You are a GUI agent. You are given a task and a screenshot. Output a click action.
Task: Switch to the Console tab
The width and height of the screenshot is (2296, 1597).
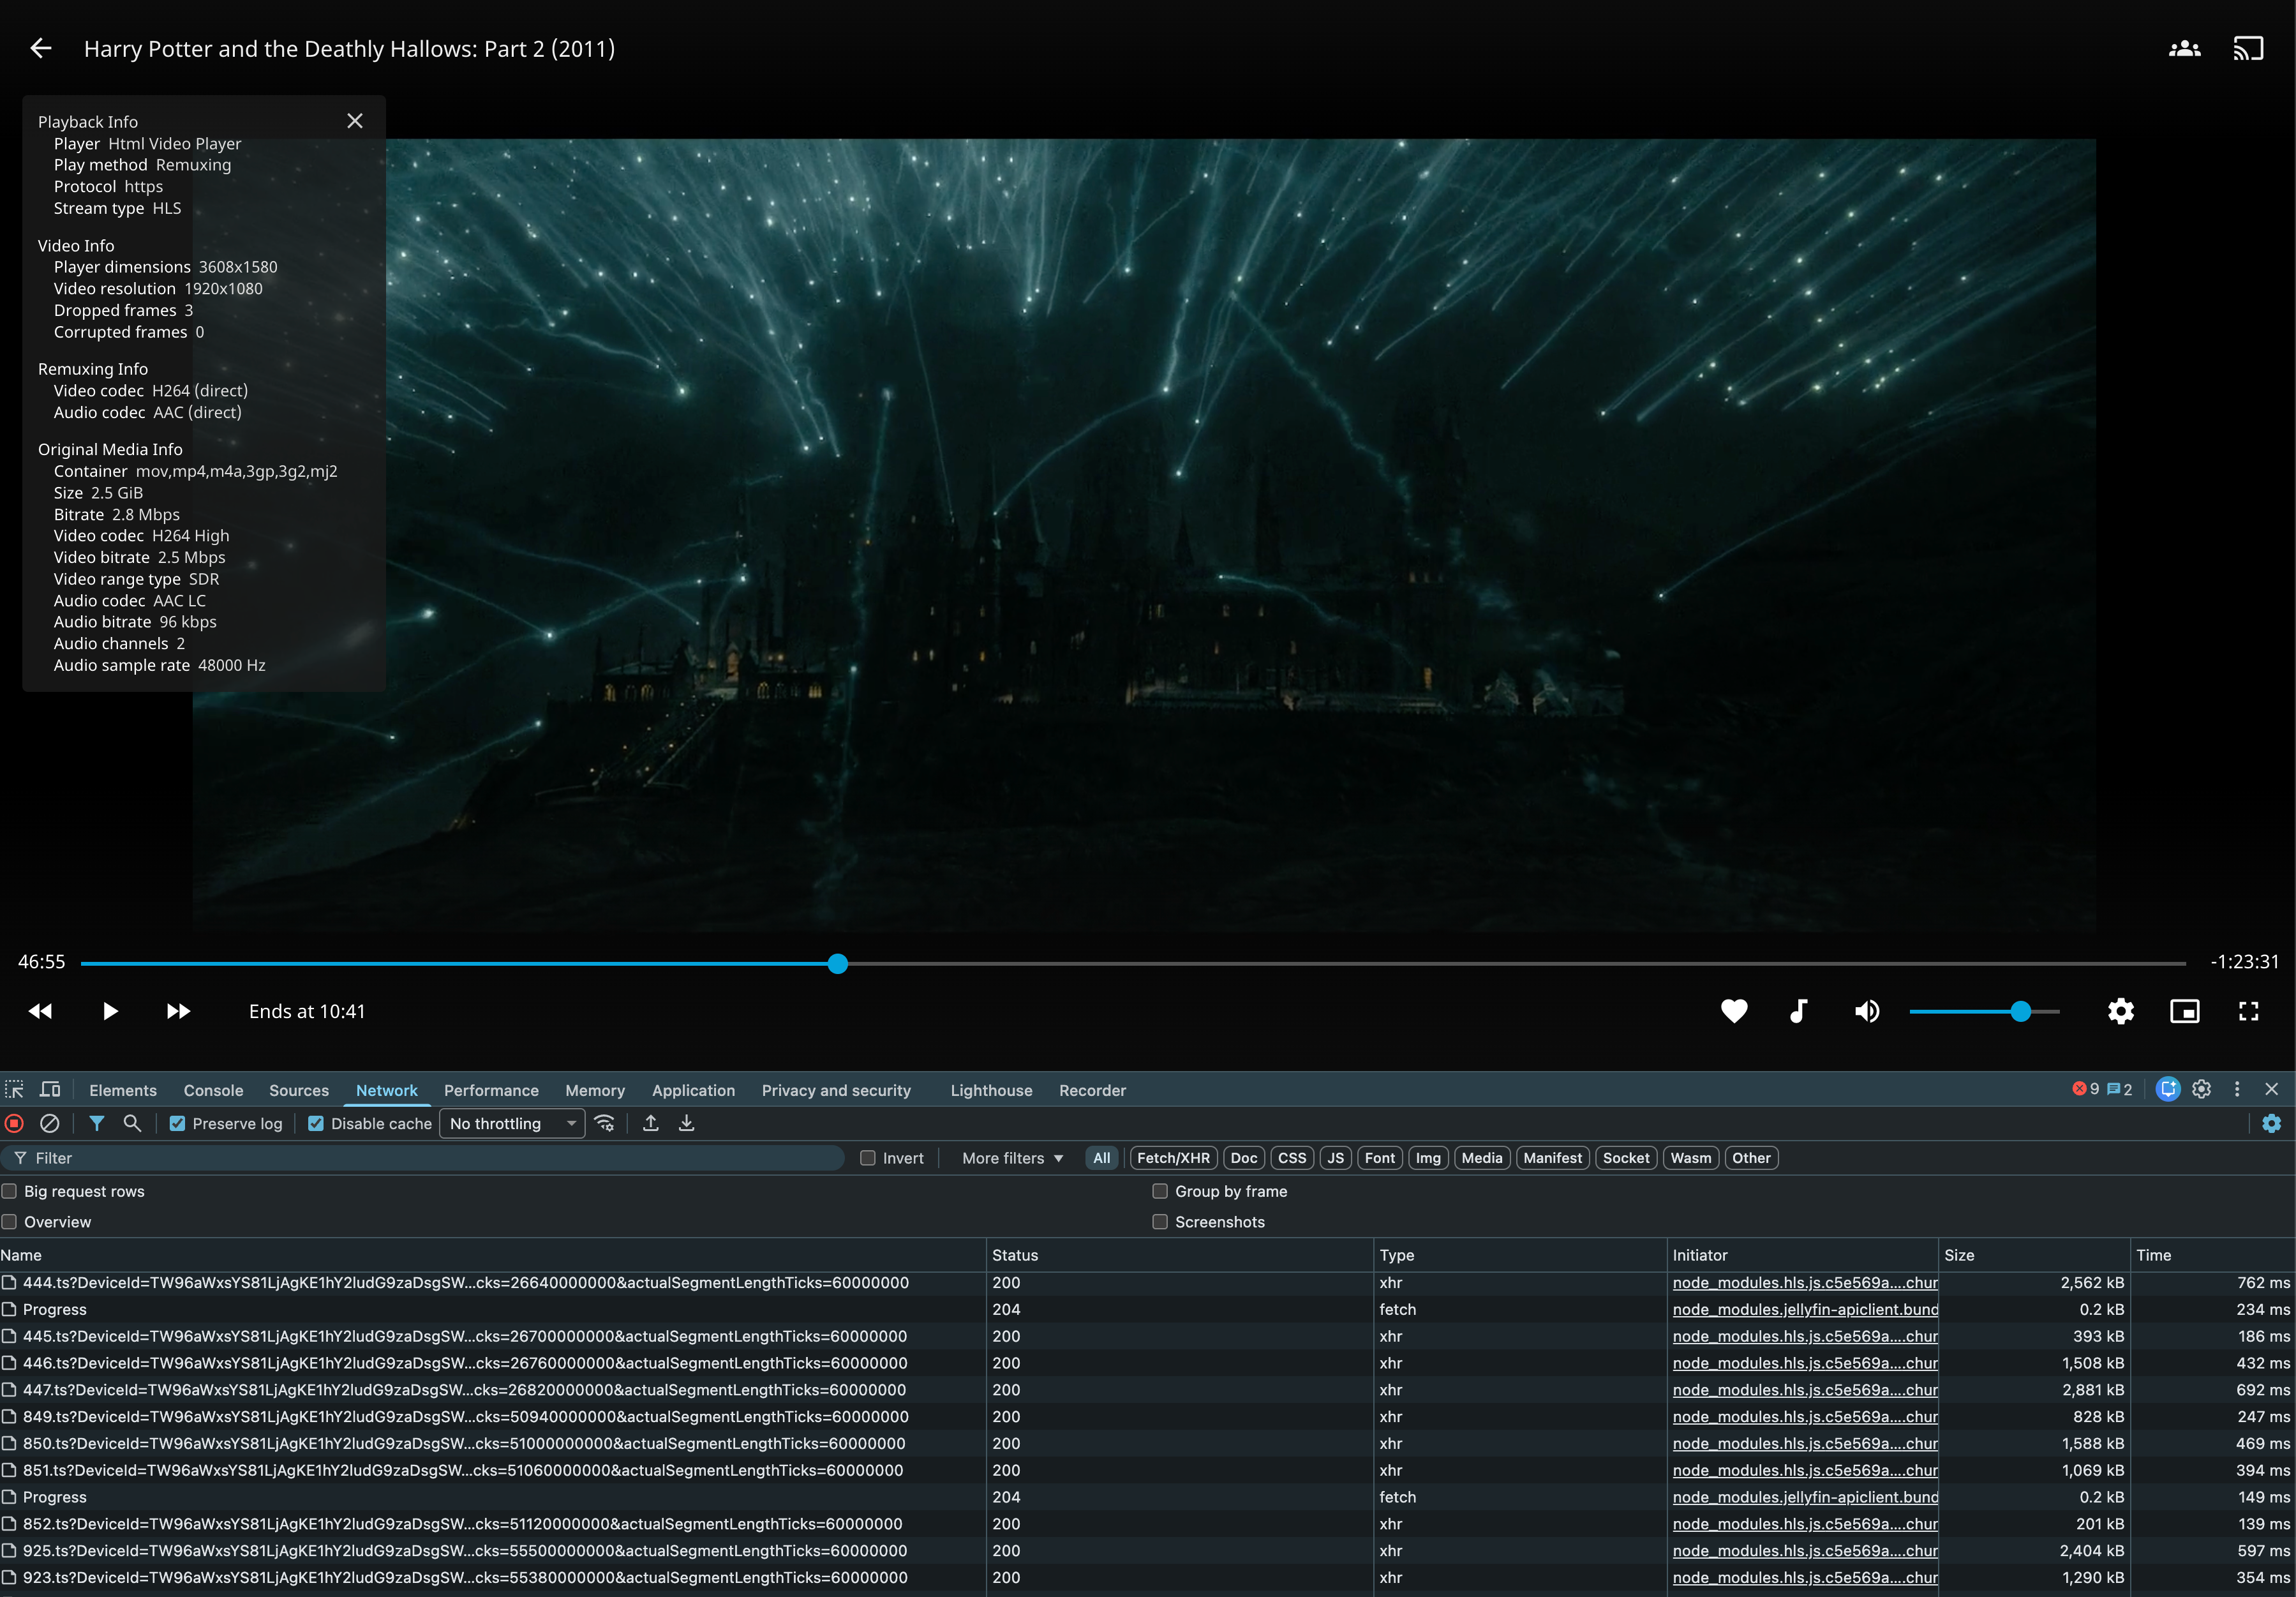pyautogui.click(x=213, y=1090)
